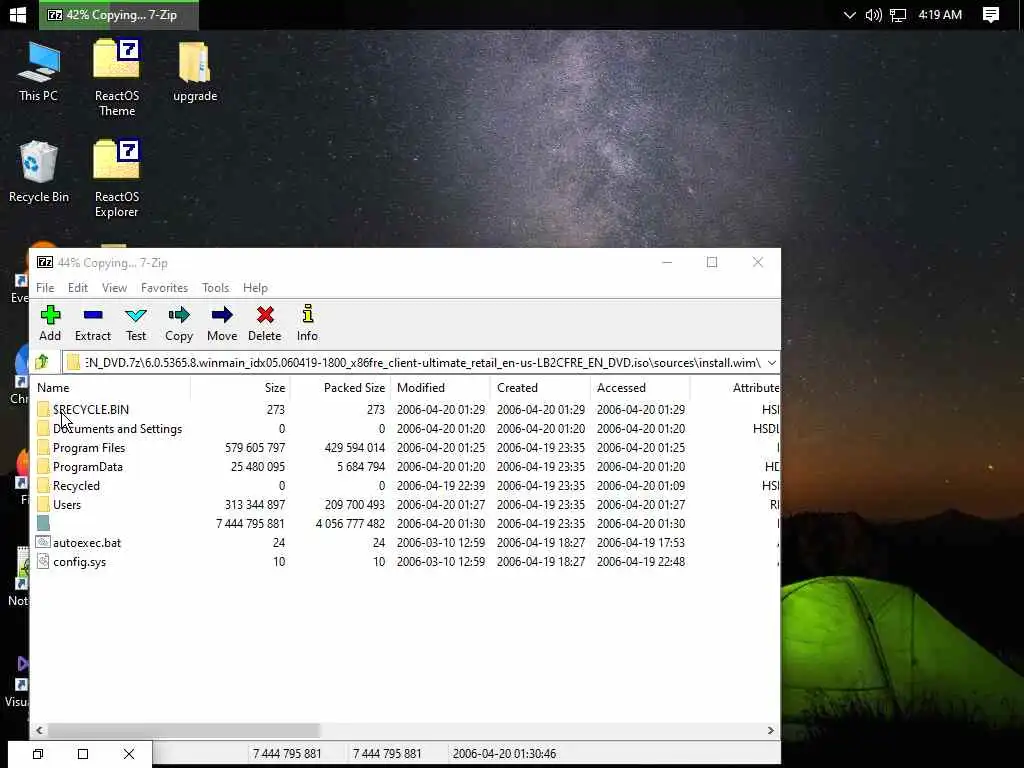The height and width of the screenshot is (768, 1024).
Task: Show hidden tray icons chevron
Action: point(849,14)
